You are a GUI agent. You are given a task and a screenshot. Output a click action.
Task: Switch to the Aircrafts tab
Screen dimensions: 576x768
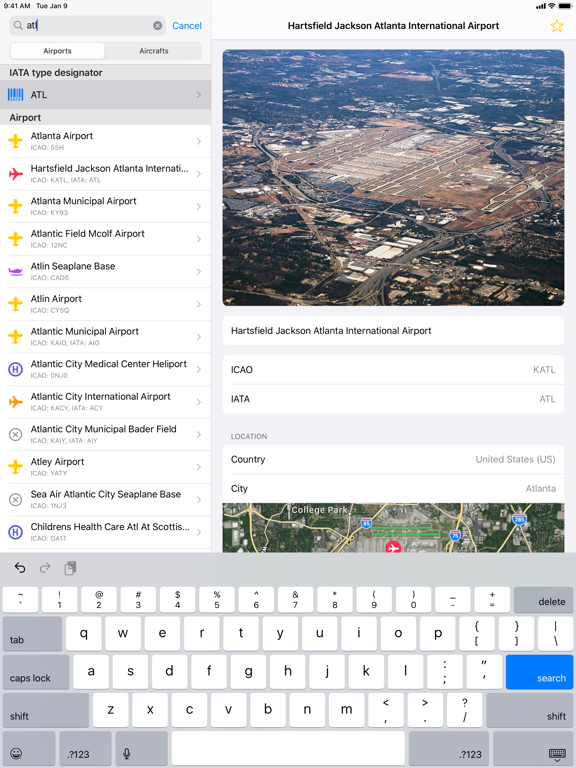tap(153, 51)
